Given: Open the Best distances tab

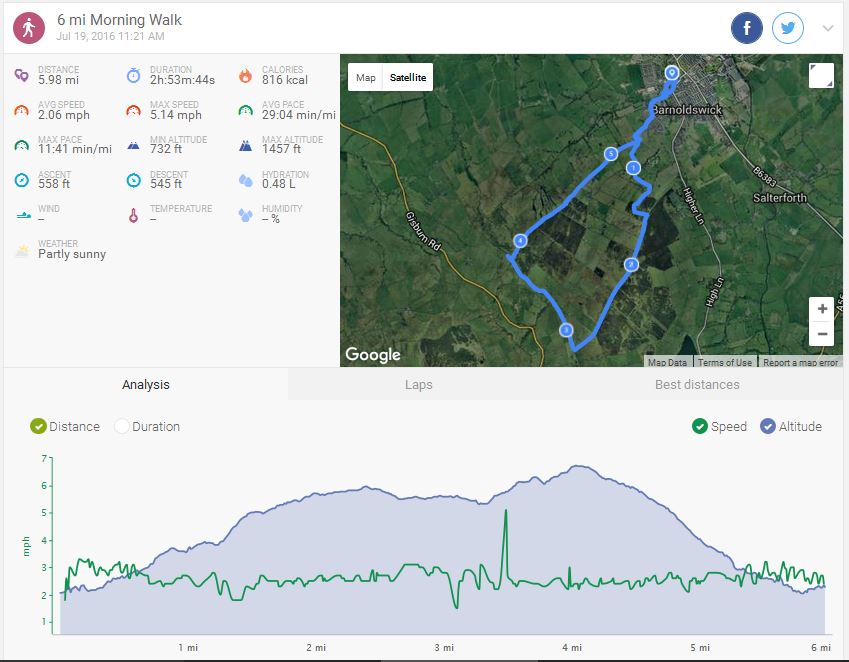Looking at the screenshot, I should (697, 384).
